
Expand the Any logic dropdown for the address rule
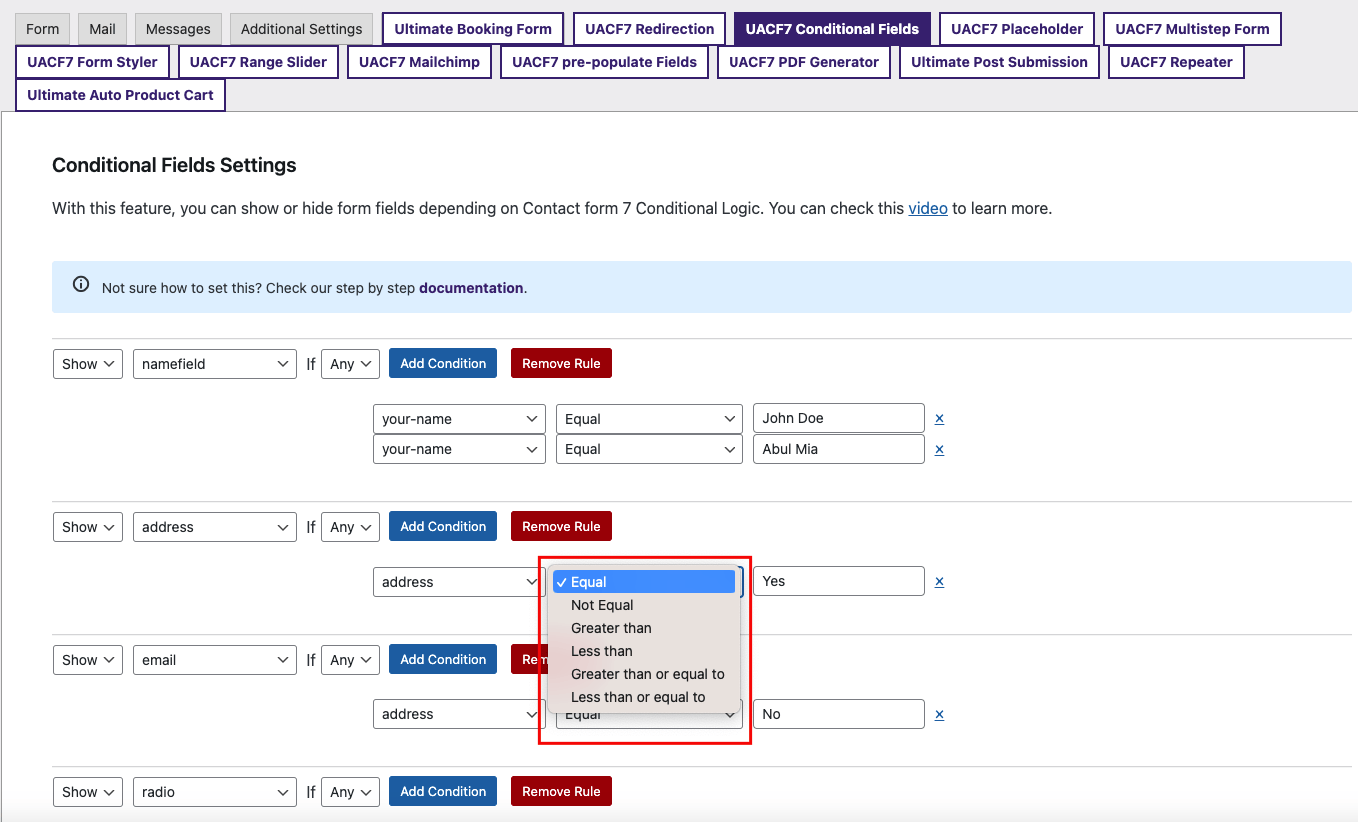[x=349, y=527]
